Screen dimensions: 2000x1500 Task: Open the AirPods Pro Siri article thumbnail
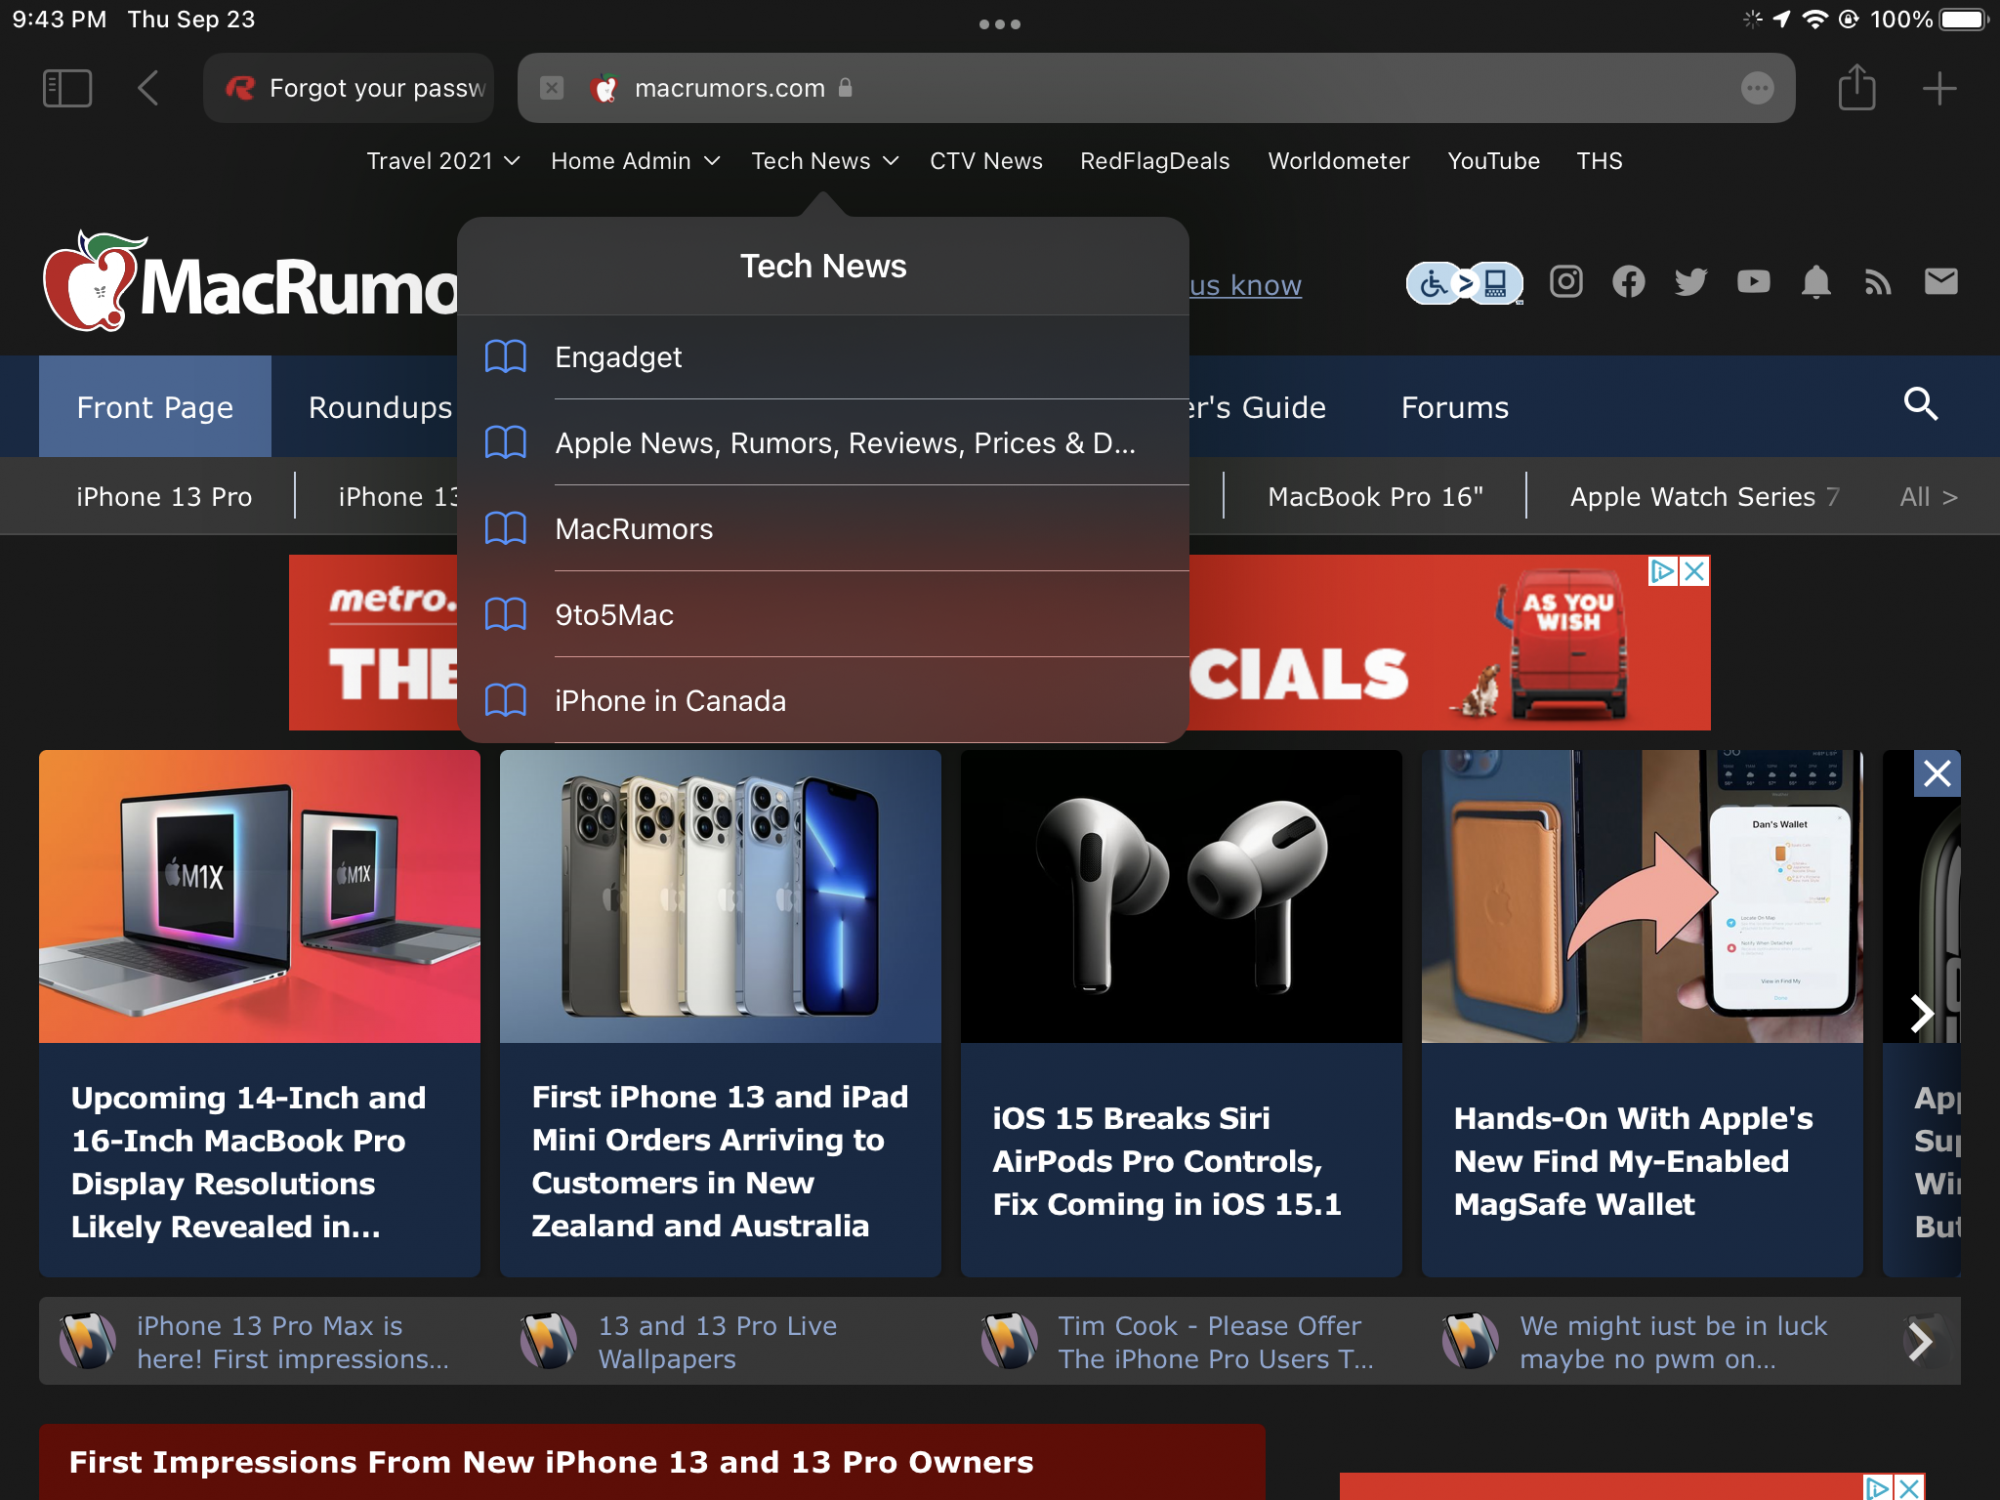pos(1180,896)
